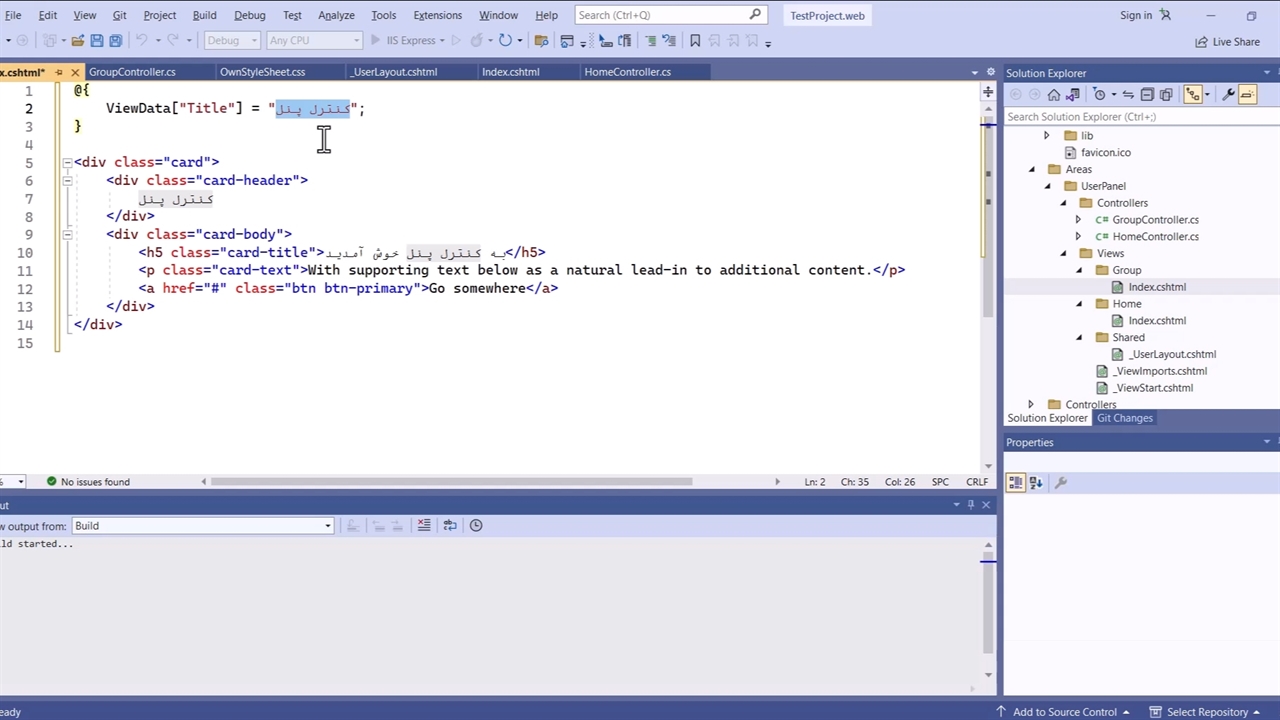Click the bookmark icon in the toolbar
1280x720 pixels.
click(x=695, y=41)
